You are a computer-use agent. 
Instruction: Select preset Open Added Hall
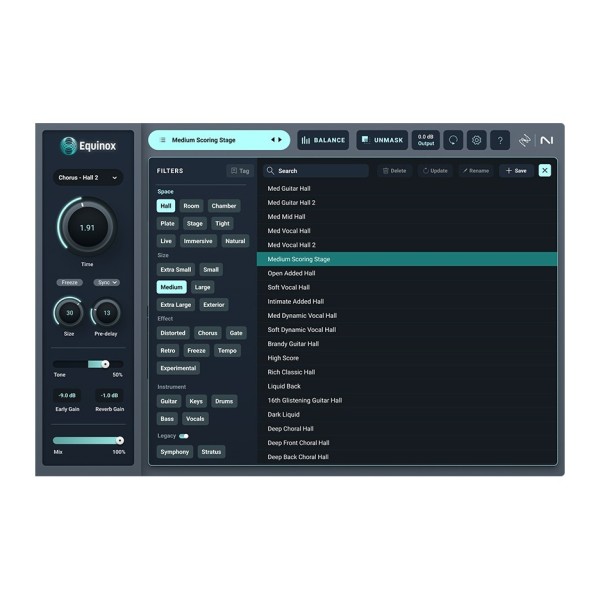click(407, 273)
